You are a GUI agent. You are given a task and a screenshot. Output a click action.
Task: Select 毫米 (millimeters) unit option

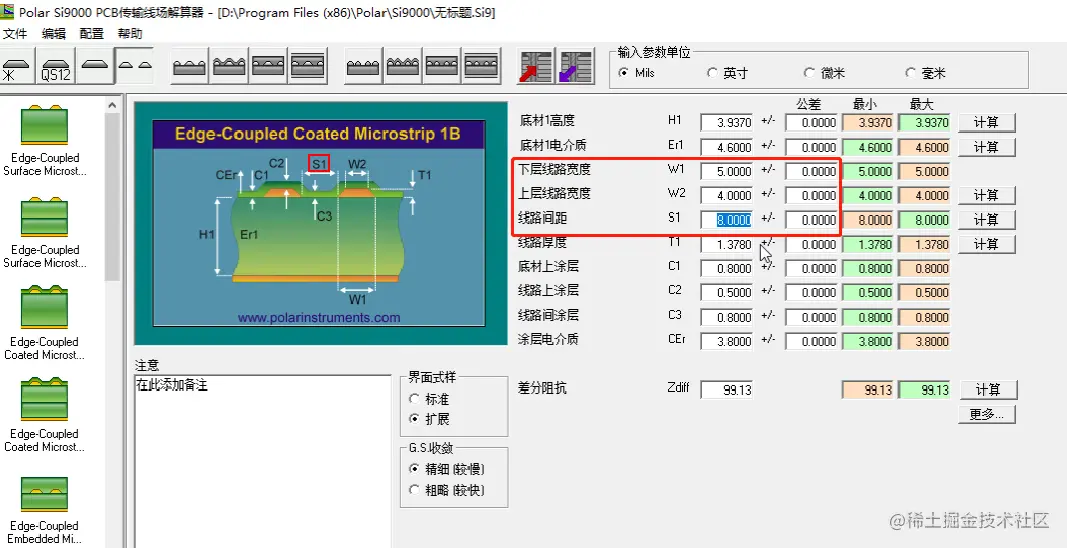[925, 73]
